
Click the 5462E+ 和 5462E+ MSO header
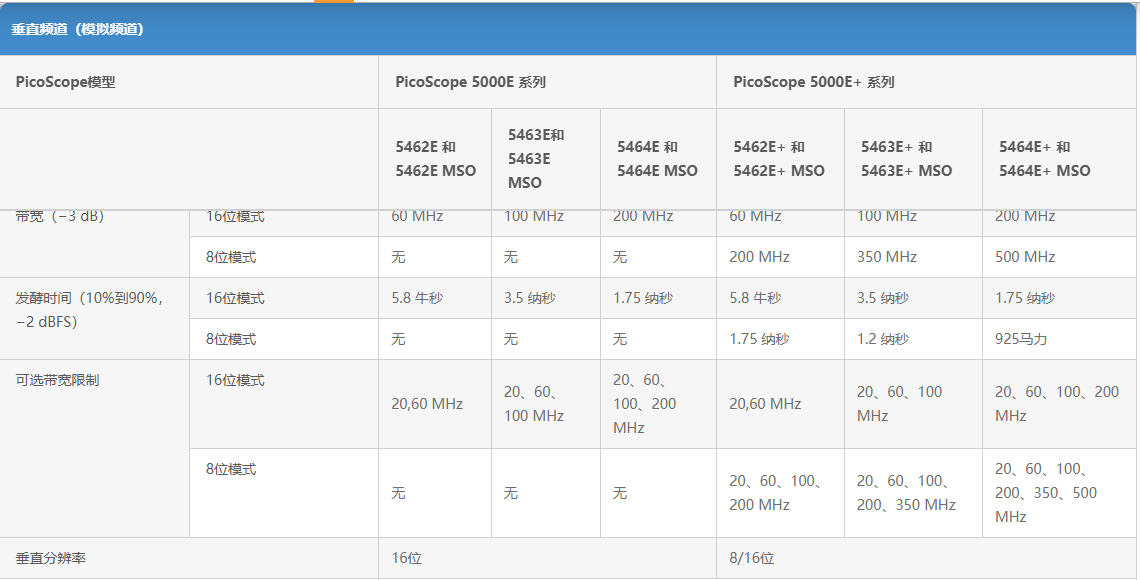pos(779,158)
